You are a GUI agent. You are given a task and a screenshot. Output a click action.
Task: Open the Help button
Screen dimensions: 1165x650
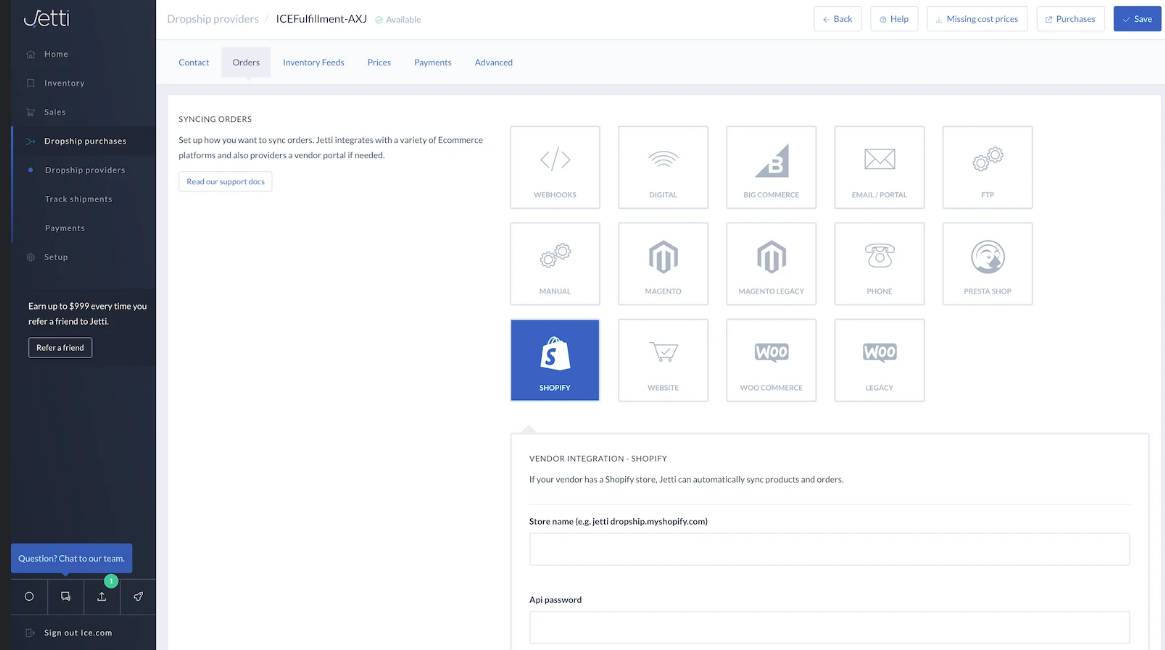[x=894, y=19]
